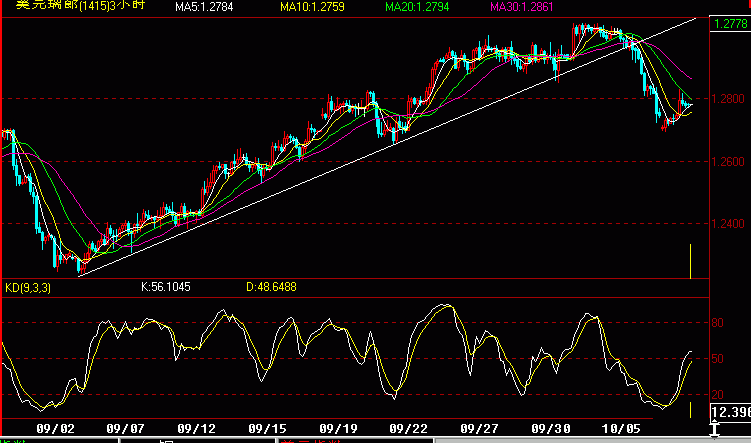Click the resize cursor handle below 12.396

tap(714, 429)
